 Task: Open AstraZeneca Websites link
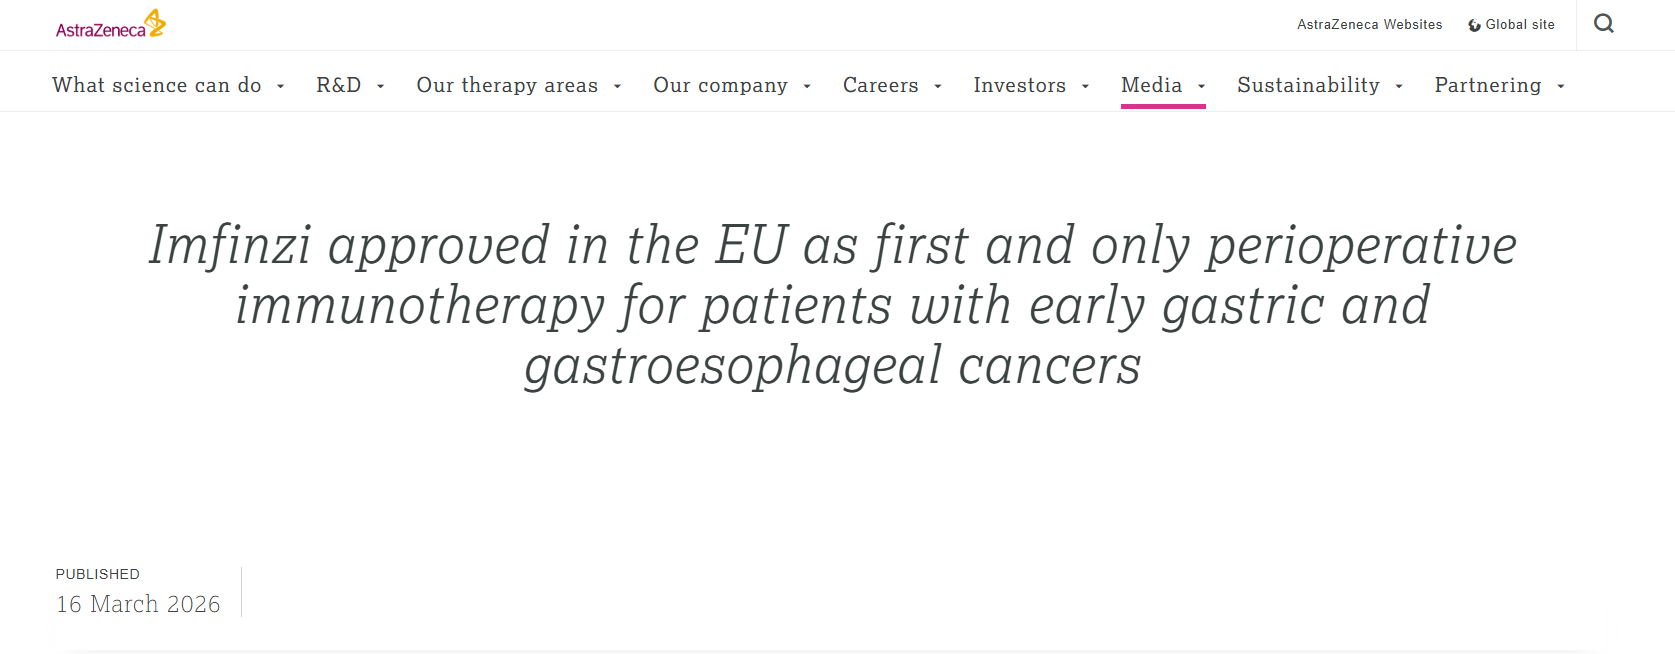click(1369, 25)
